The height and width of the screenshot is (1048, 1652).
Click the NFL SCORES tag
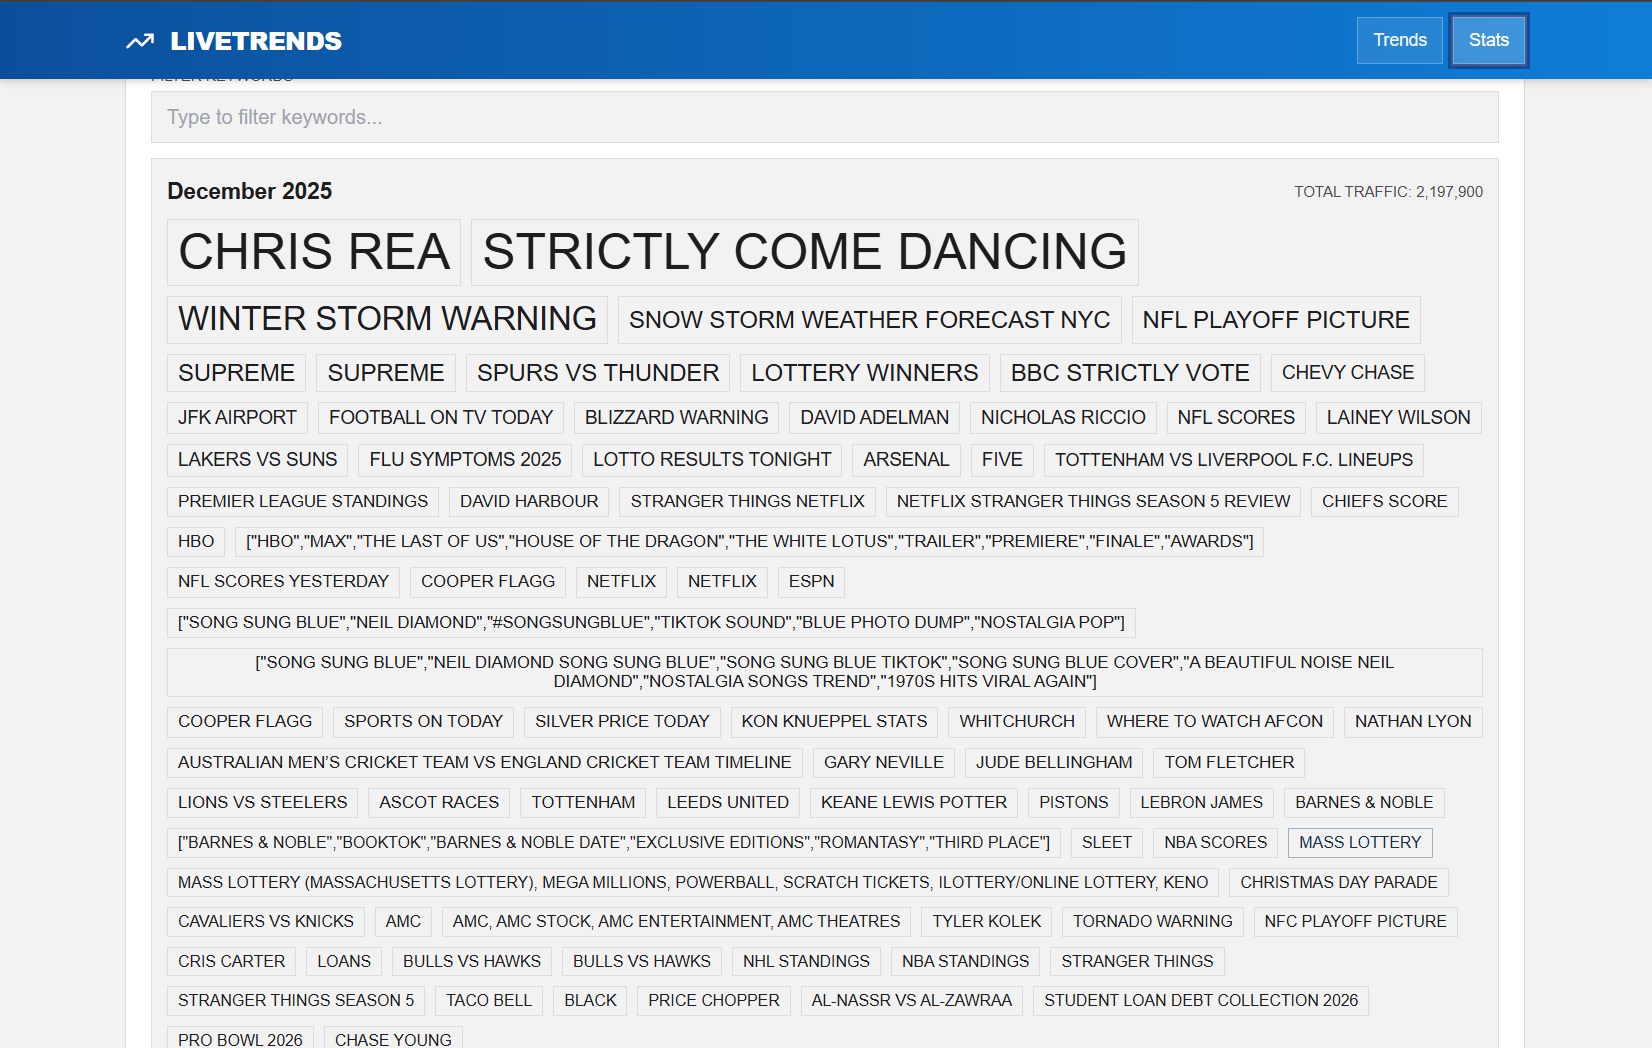click(1236, 418)
